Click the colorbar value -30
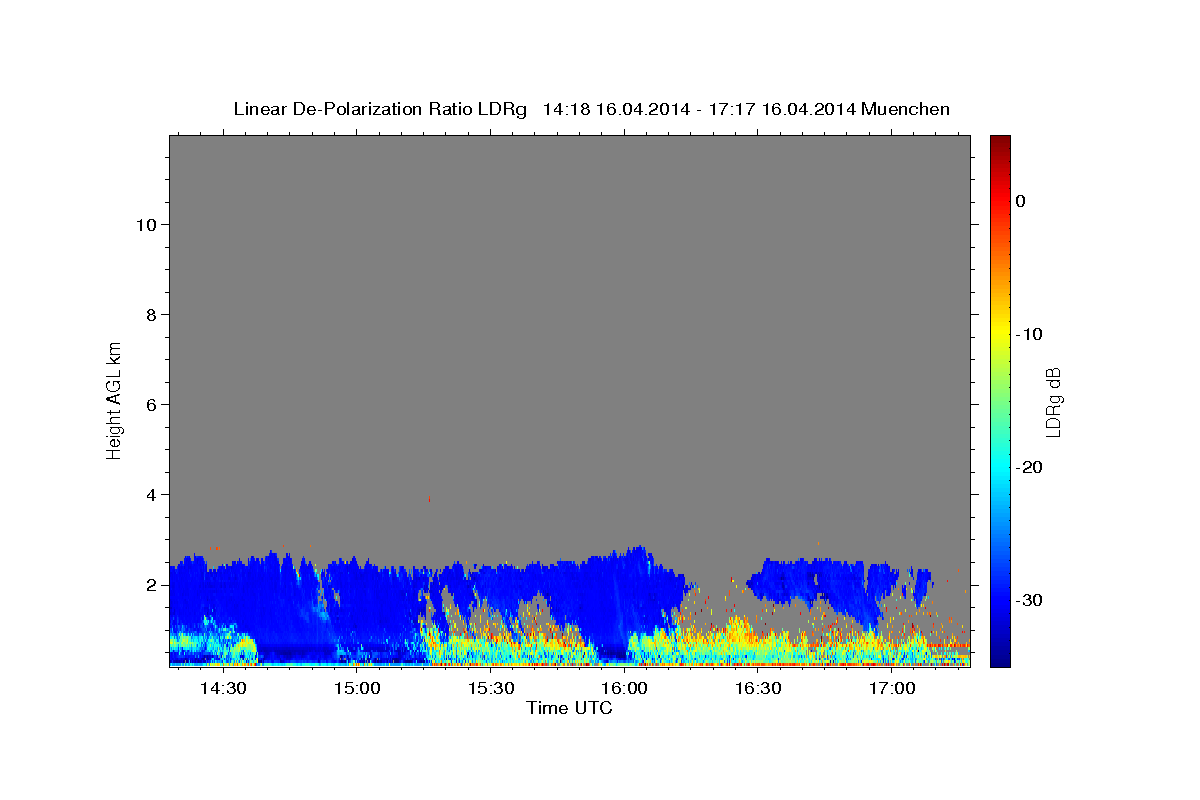This screenshot has width=1200, height=800. (x=1030, y=600)
